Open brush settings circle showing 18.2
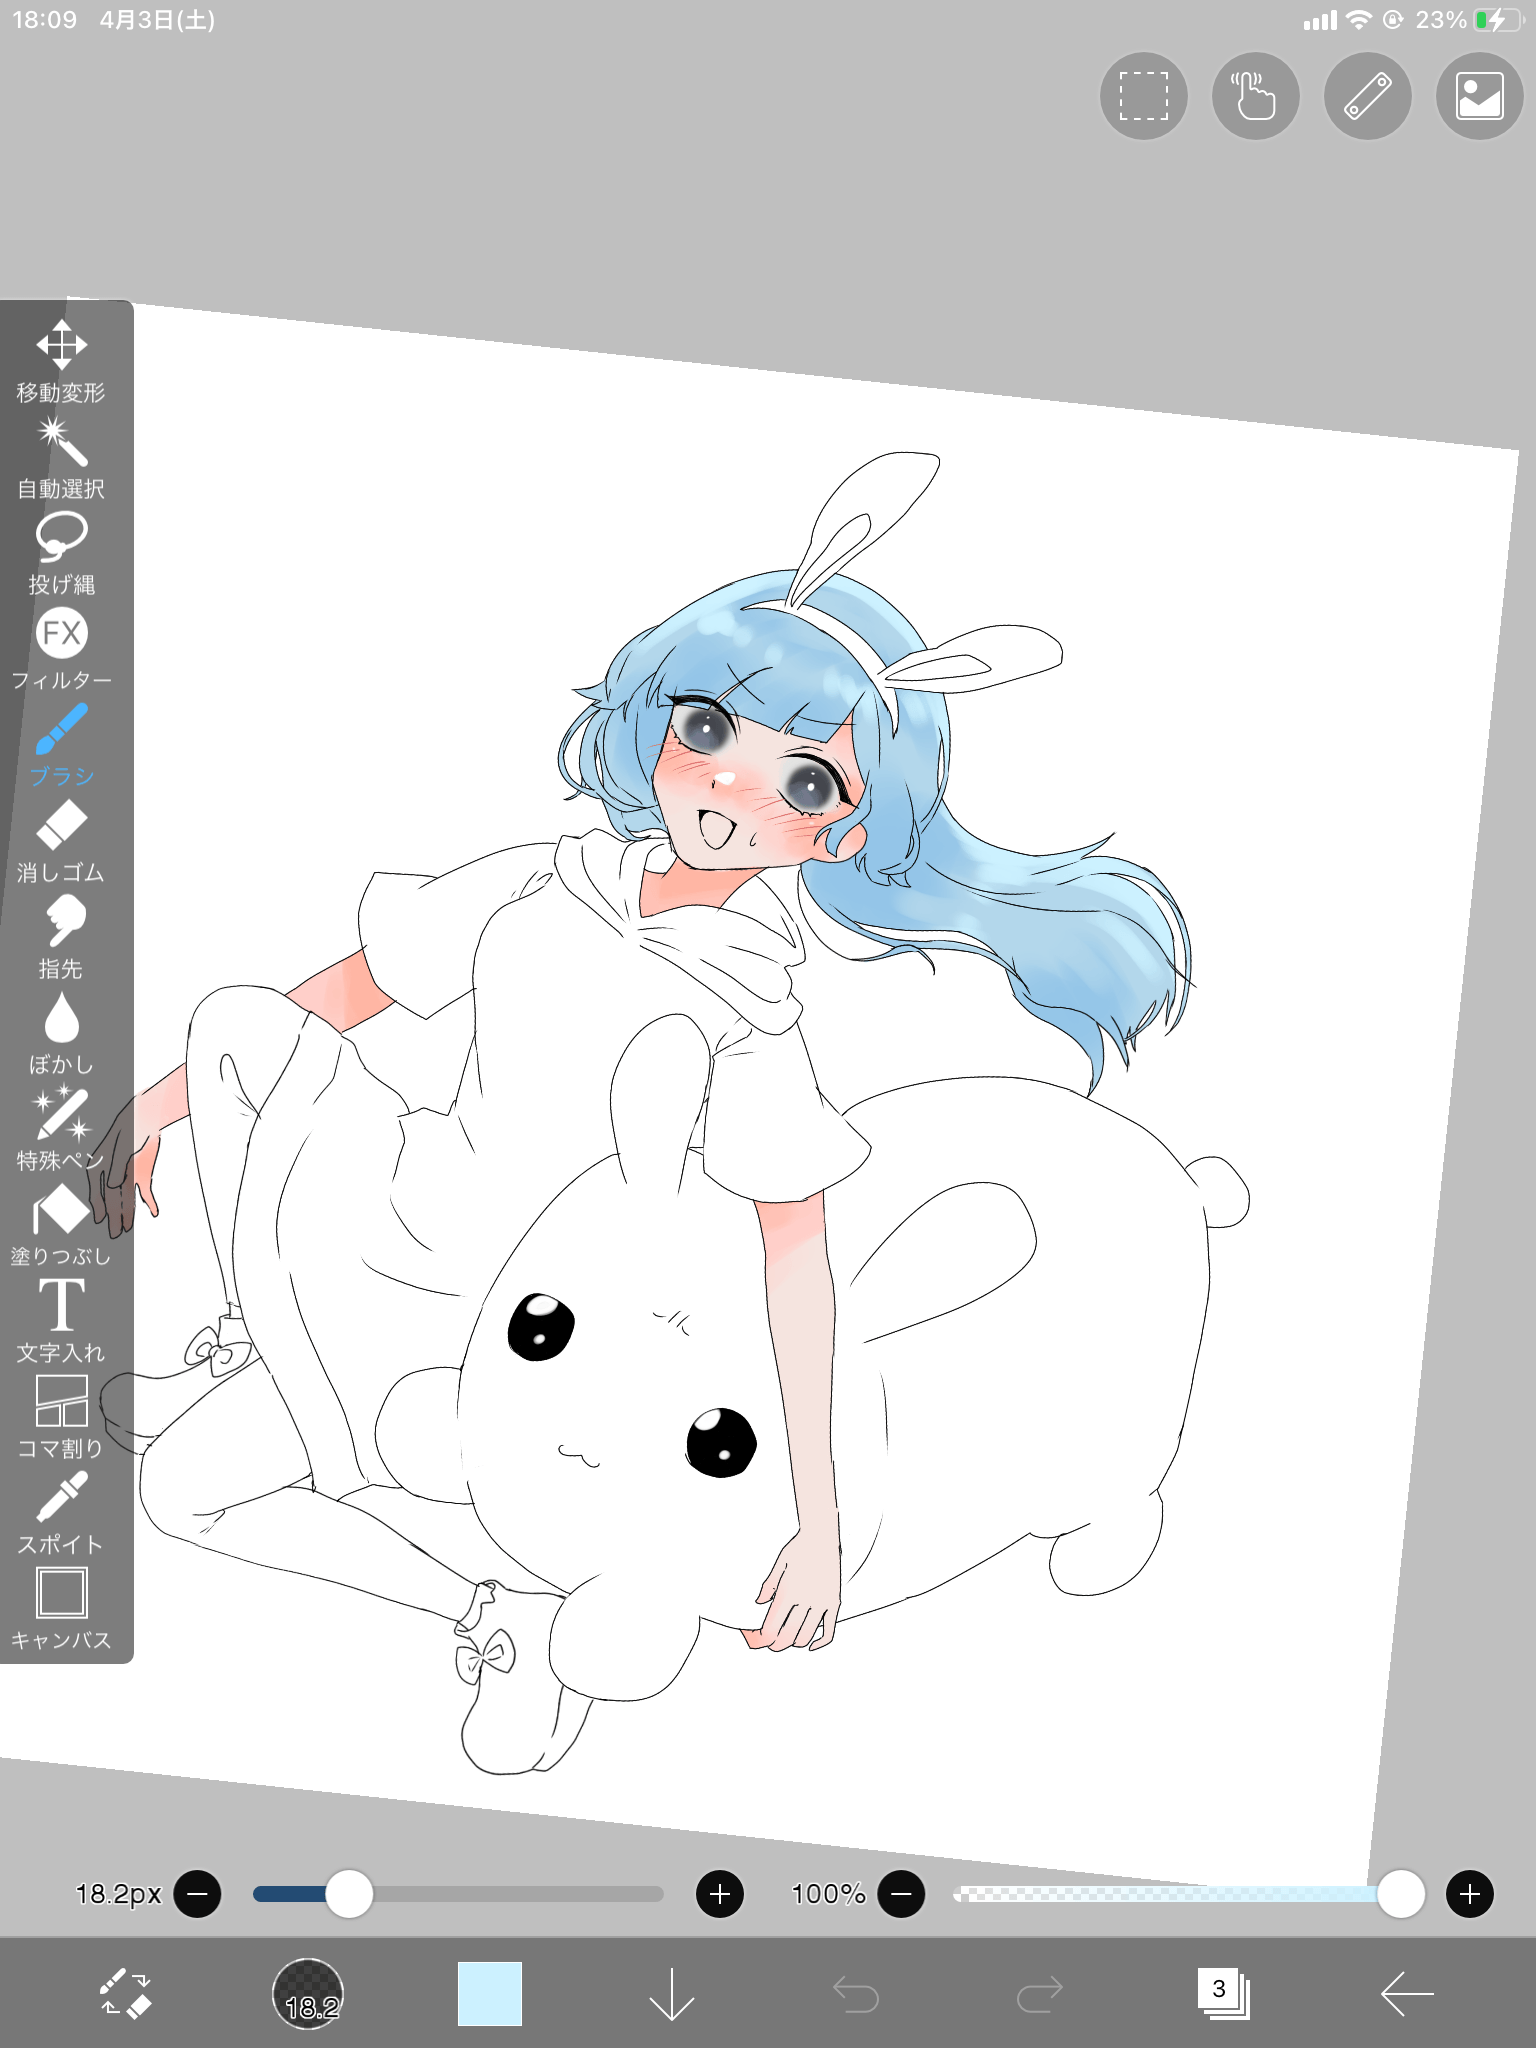Screen dimensions: 1536x2048 tap(308, 1993)
